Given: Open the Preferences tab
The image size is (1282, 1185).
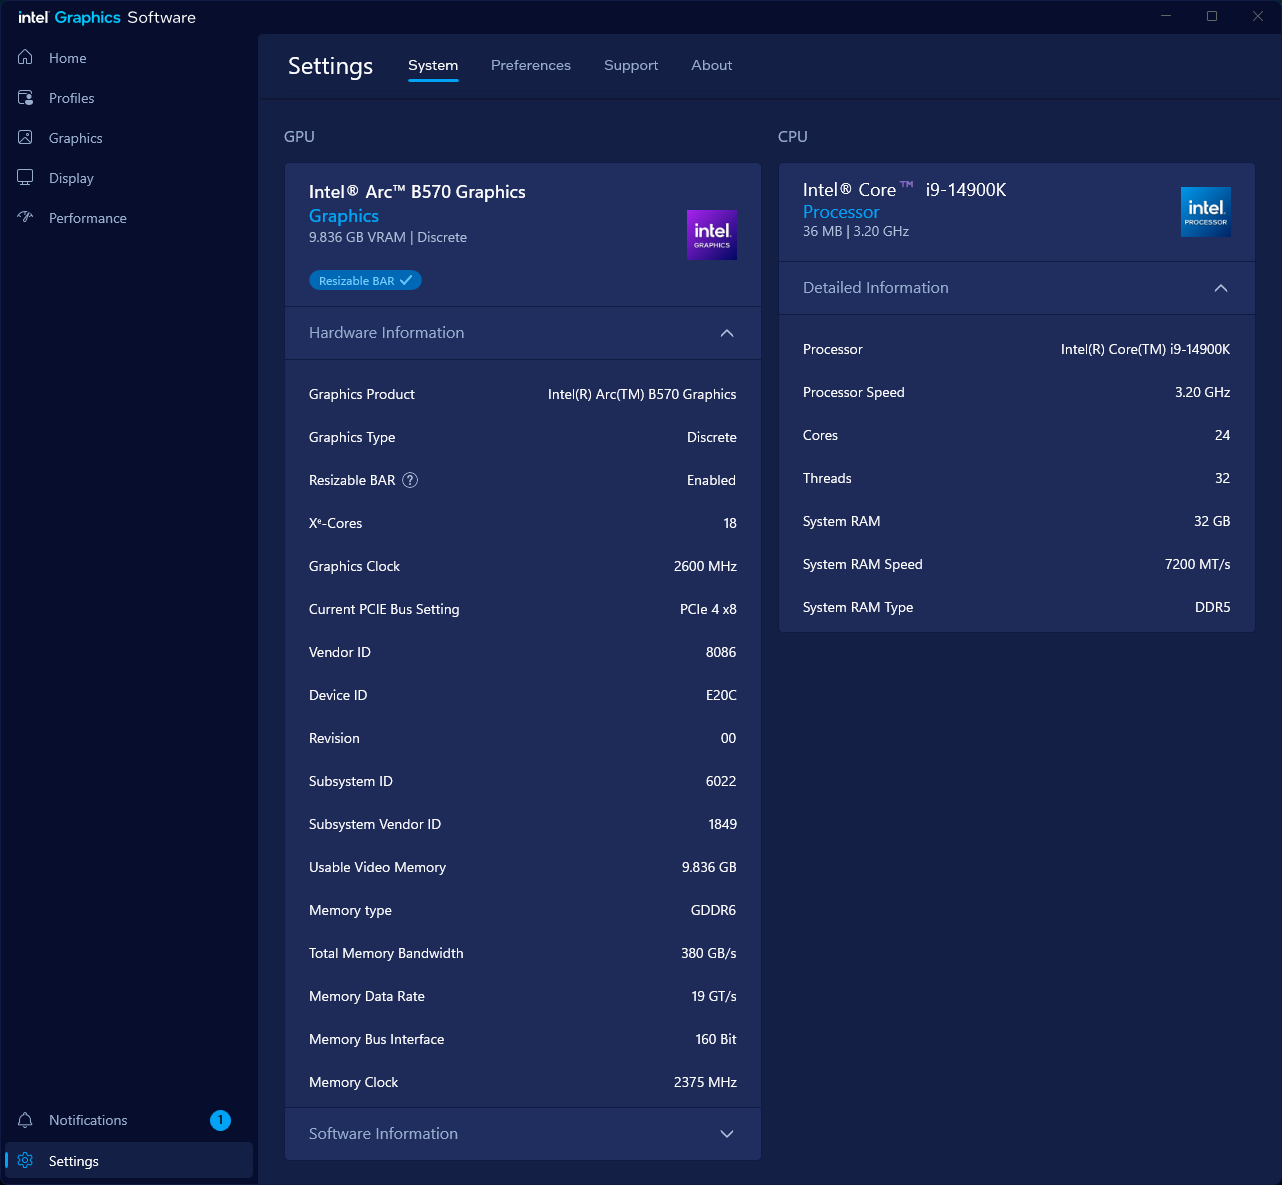Looking at the screenshot, I should click(531, 65).
